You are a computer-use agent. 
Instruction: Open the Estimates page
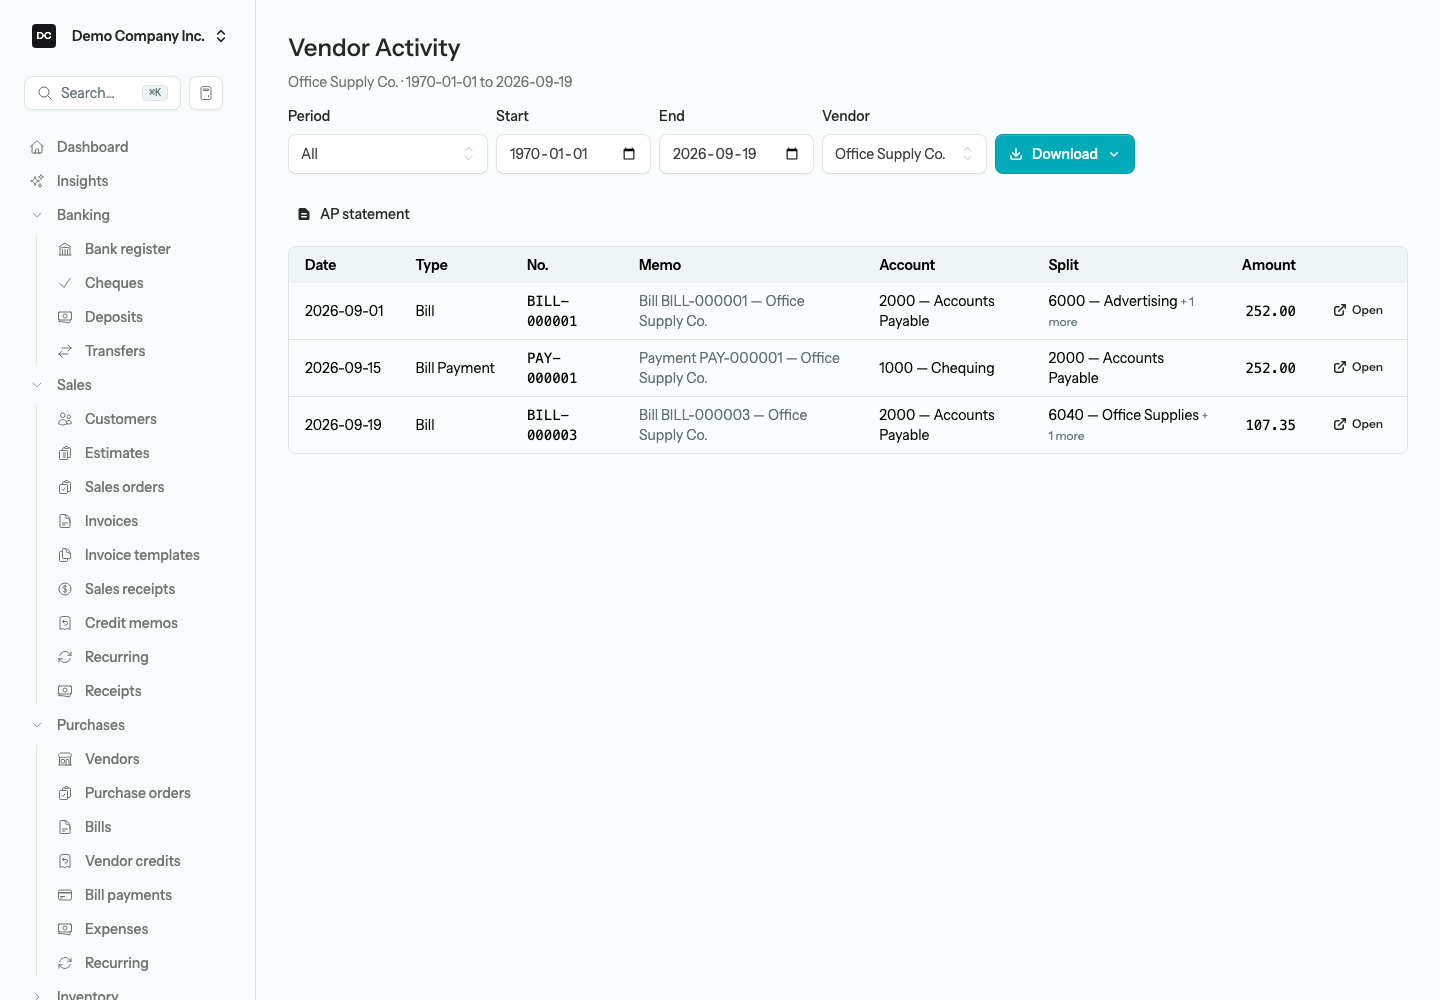117,453
